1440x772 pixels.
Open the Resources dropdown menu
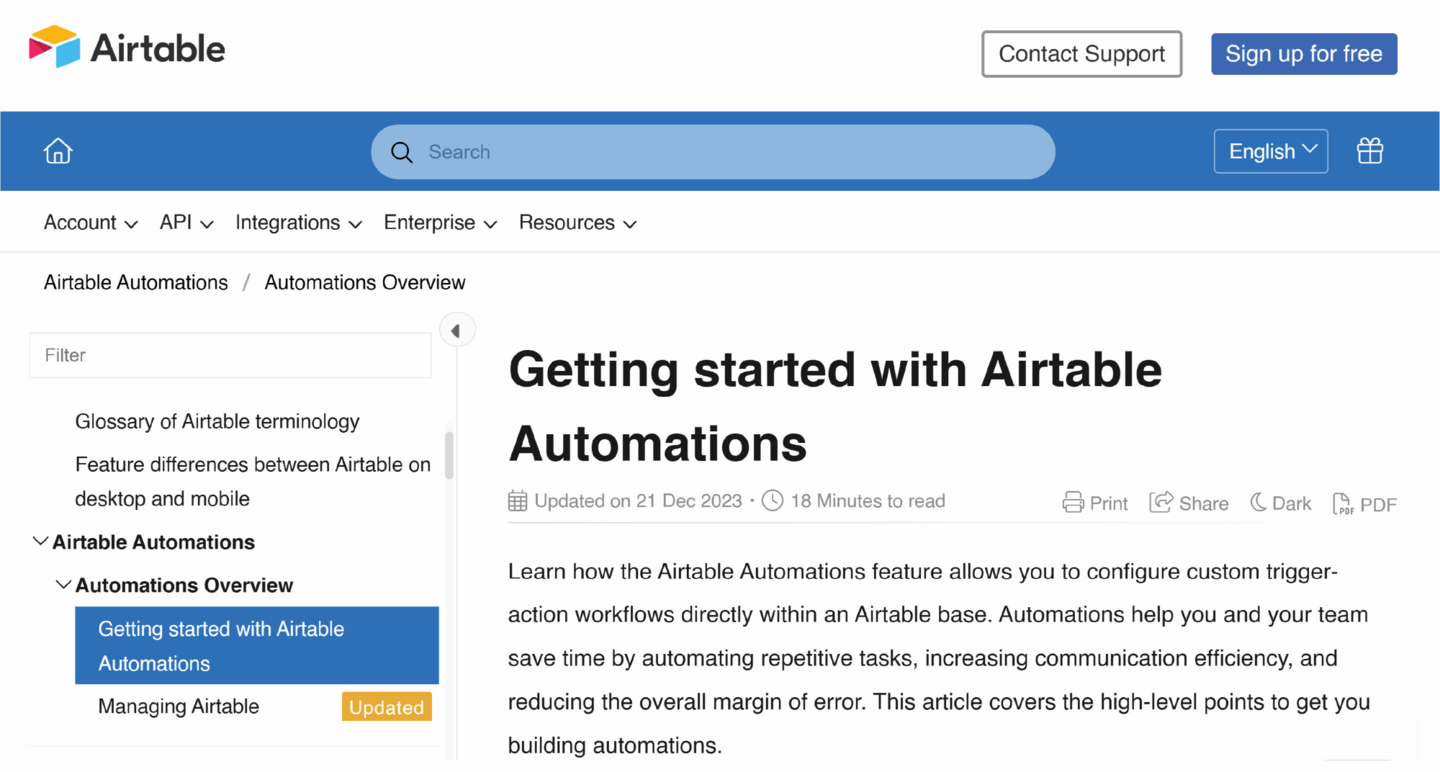(x=577, y=223)
